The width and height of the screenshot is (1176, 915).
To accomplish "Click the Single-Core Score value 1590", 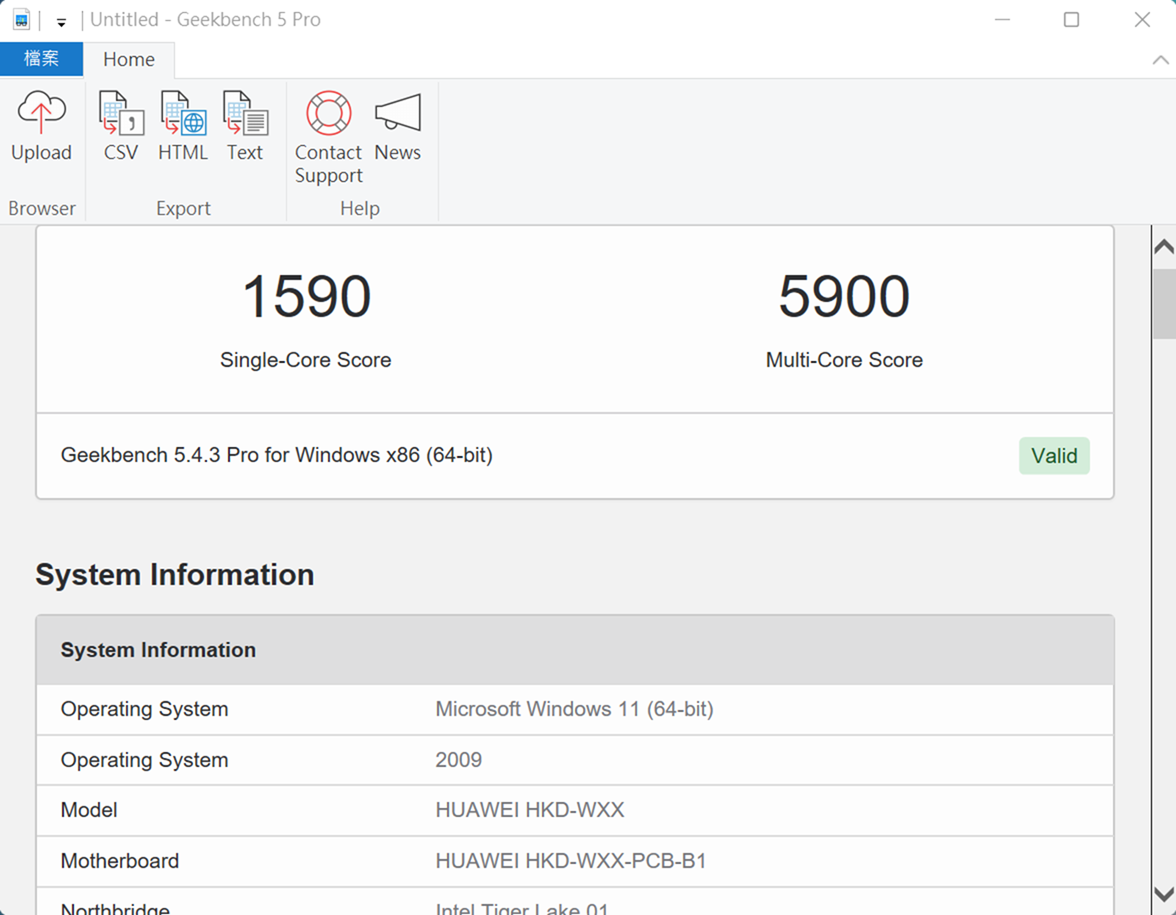I will pyautogui.click(x=306, y=297).
